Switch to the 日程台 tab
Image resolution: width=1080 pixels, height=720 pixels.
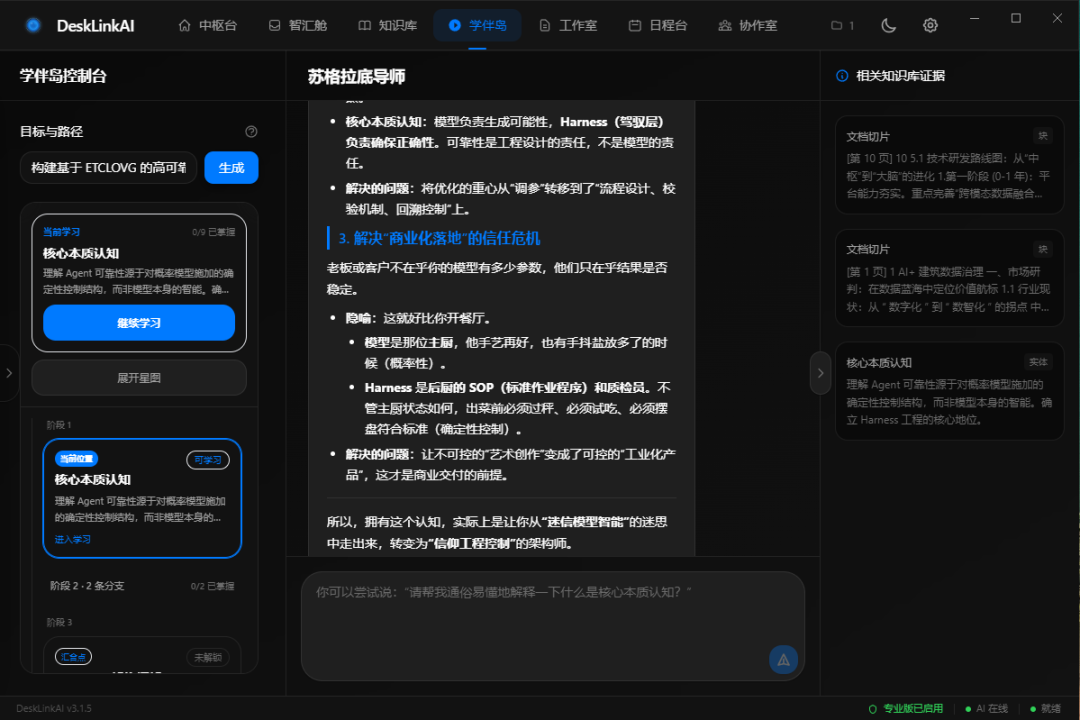(x=658, y=25)
